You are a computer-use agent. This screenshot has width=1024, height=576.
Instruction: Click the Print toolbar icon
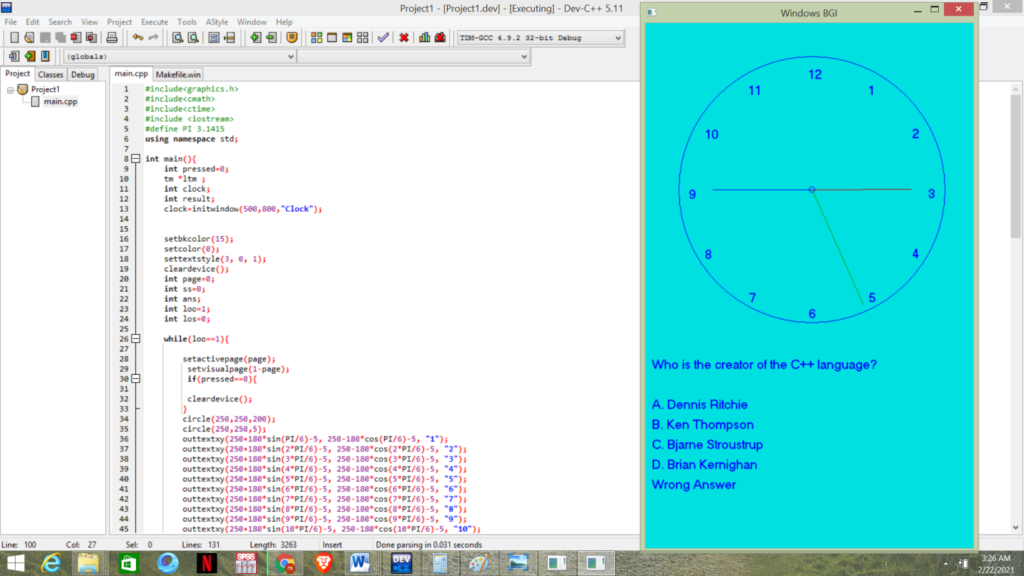coord(112,38)
